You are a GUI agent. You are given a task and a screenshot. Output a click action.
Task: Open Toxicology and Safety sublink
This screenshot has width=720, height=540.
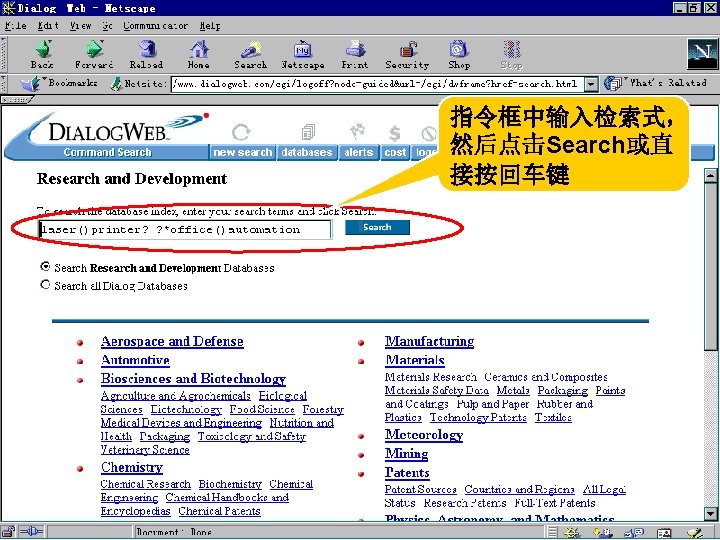click(252, 436)
